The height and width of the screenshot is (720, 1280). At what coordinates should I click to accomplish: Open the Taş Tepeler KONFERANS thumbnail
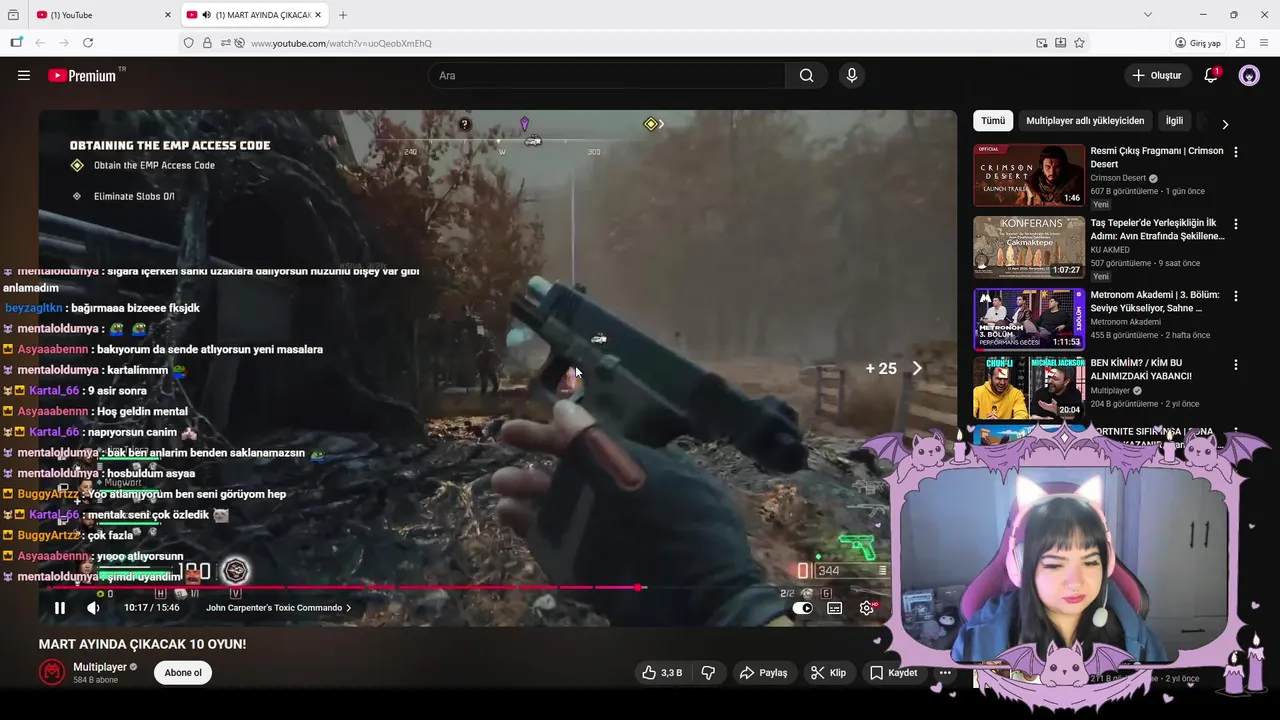pos(1029,247)
